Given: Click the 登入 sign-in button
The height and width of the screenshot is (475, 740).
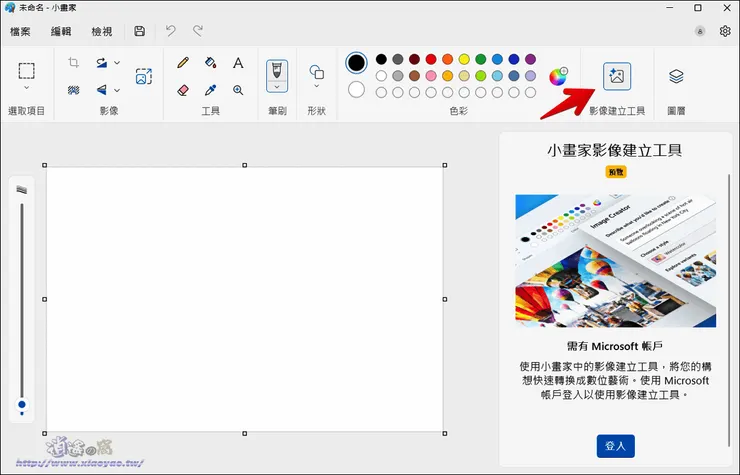Looking at the screenshot, I should (x=615, y=446).
